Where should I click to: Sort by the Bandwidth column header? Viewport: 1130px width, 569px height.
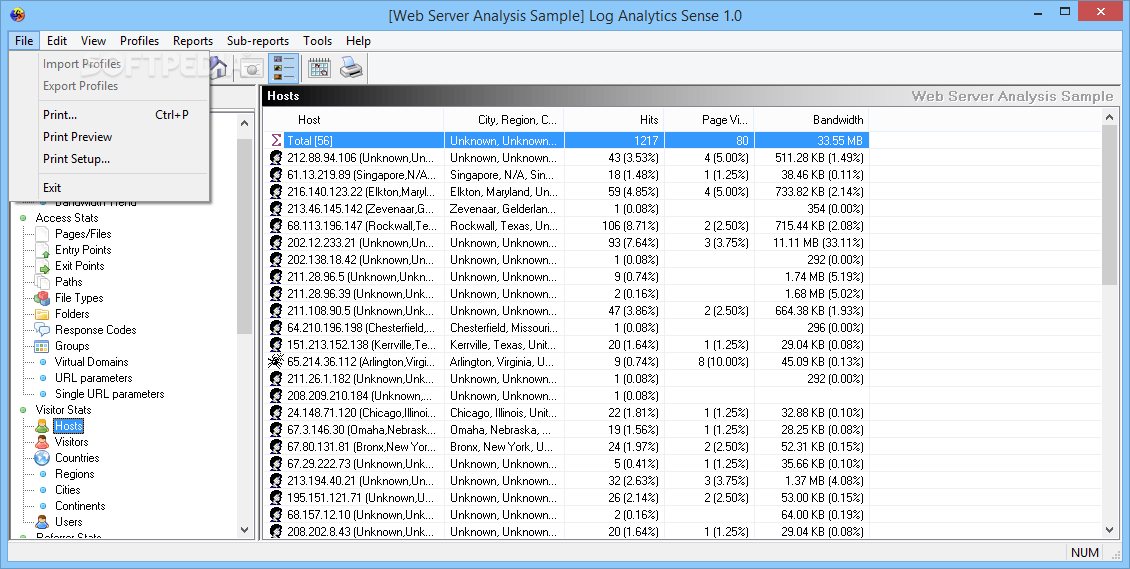point(811,120)
